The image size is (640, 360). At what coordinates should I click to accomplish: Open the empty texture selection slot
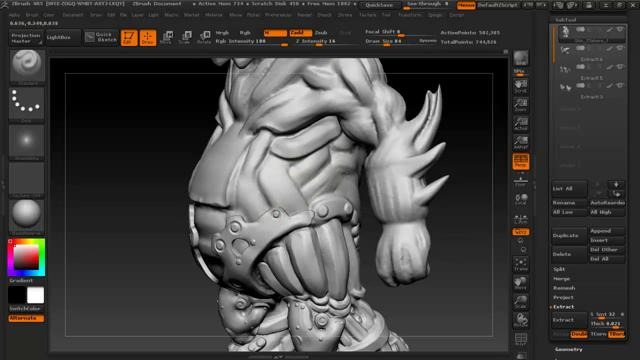pyautogui.click(x=27, y=179)
